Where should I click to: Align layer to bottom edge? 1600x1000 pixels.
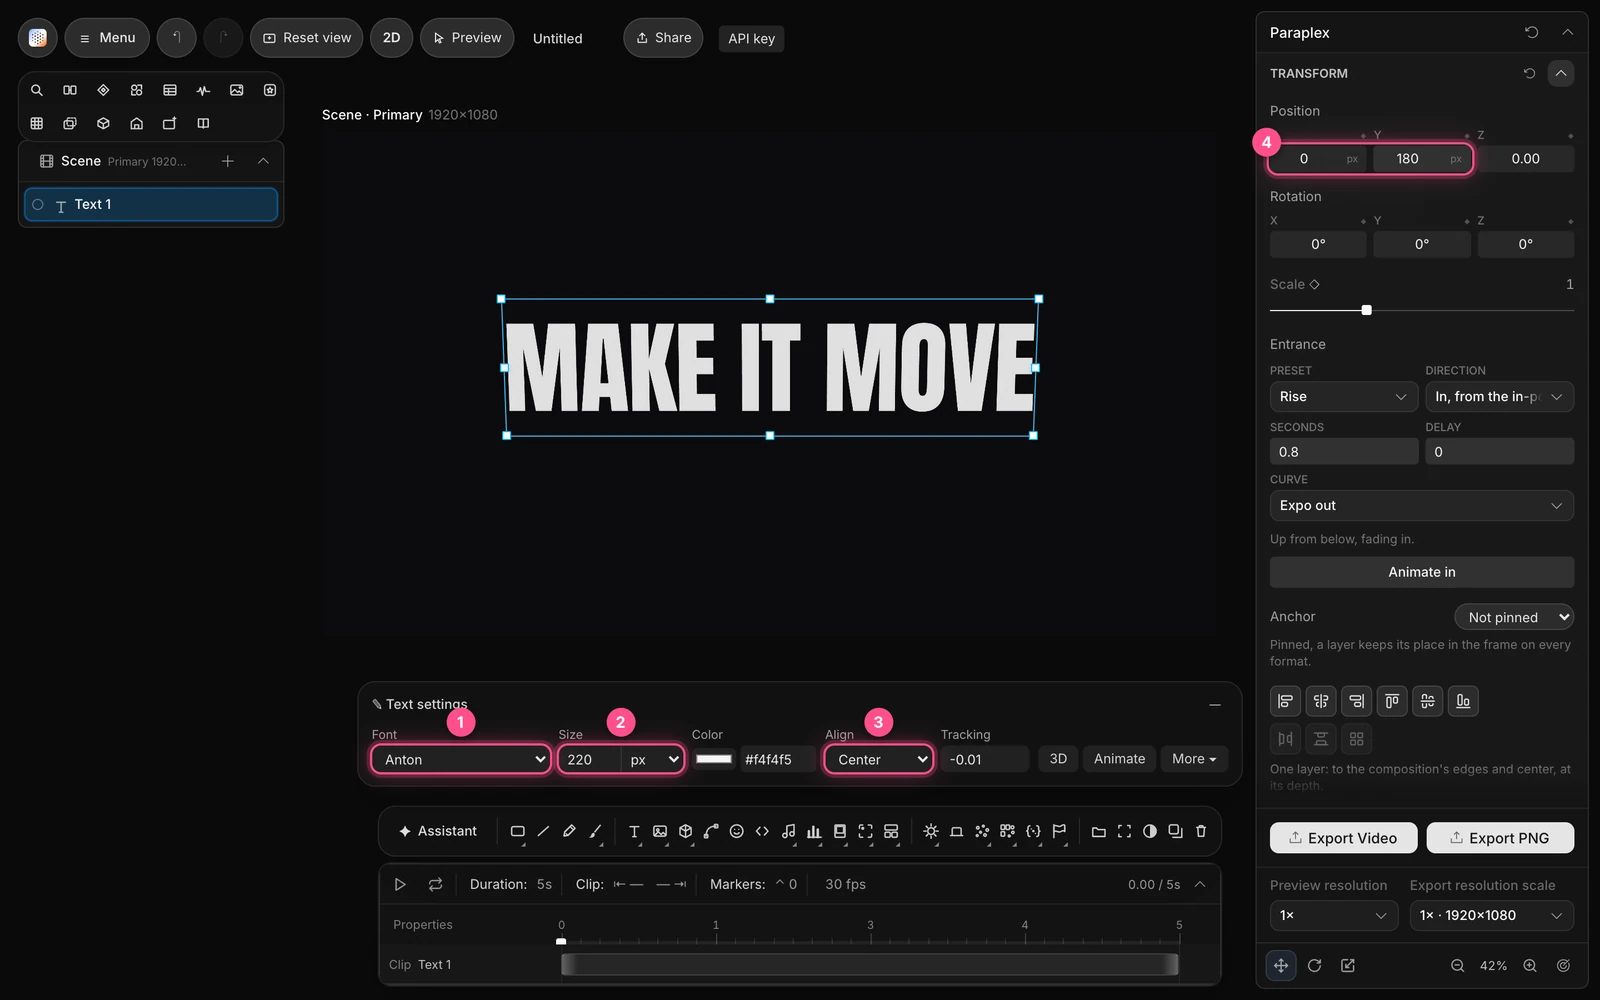[x=1463, y=701]
